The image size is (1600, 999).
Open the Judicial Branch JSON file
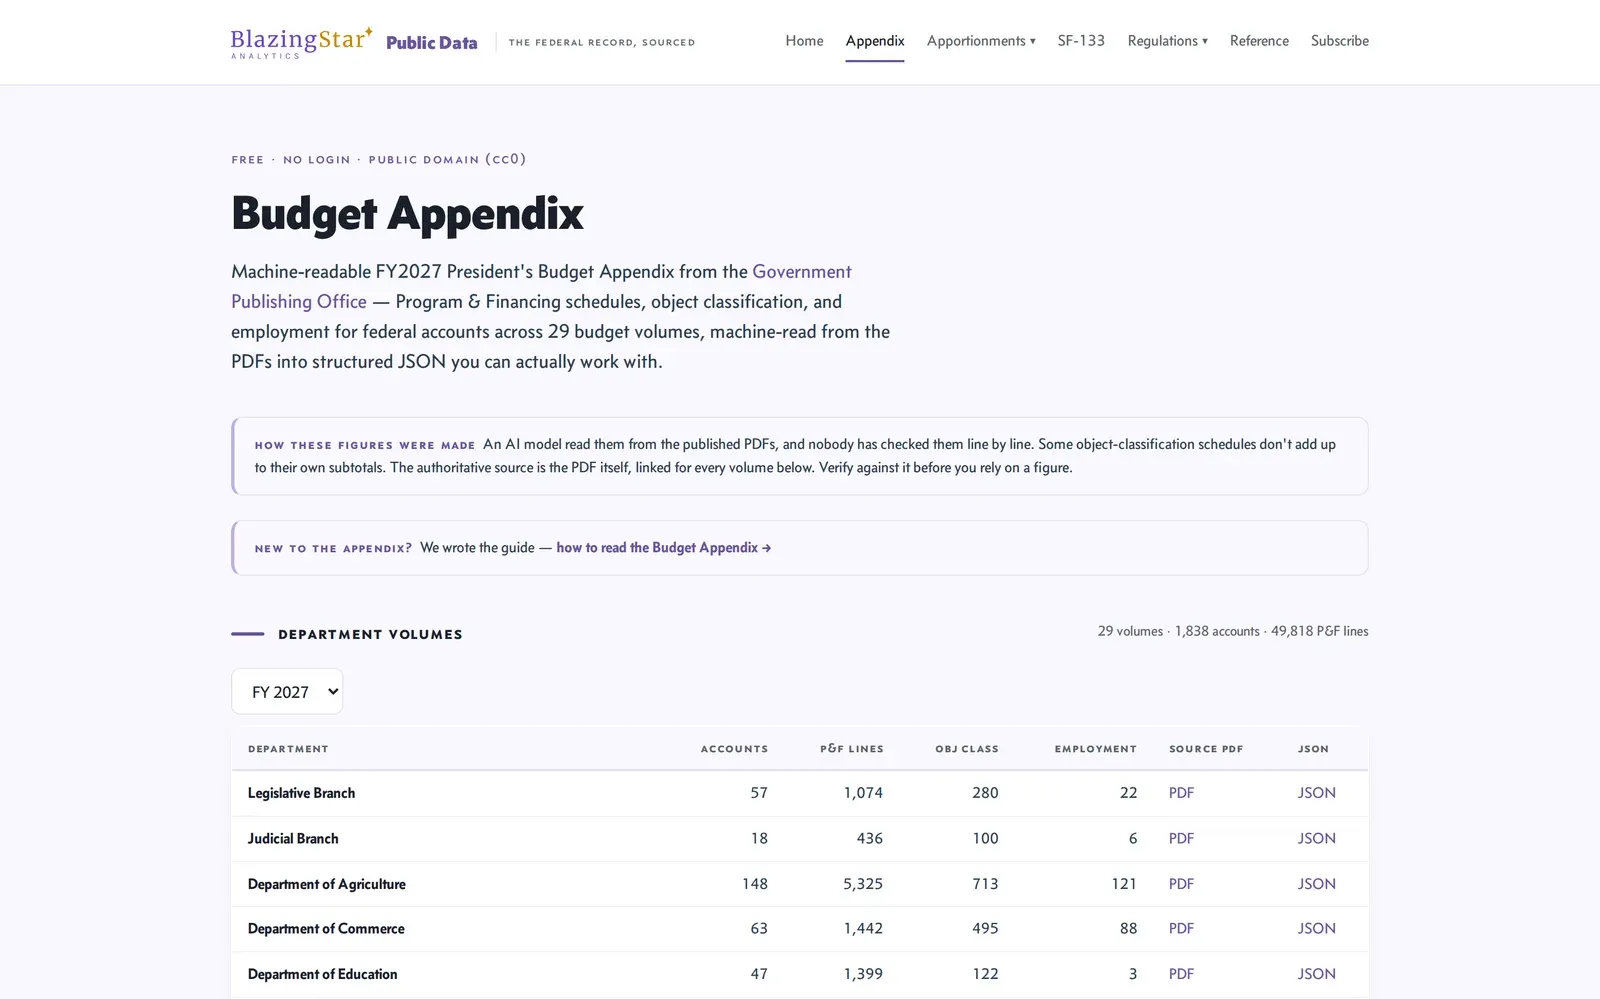pos(1316,838)
